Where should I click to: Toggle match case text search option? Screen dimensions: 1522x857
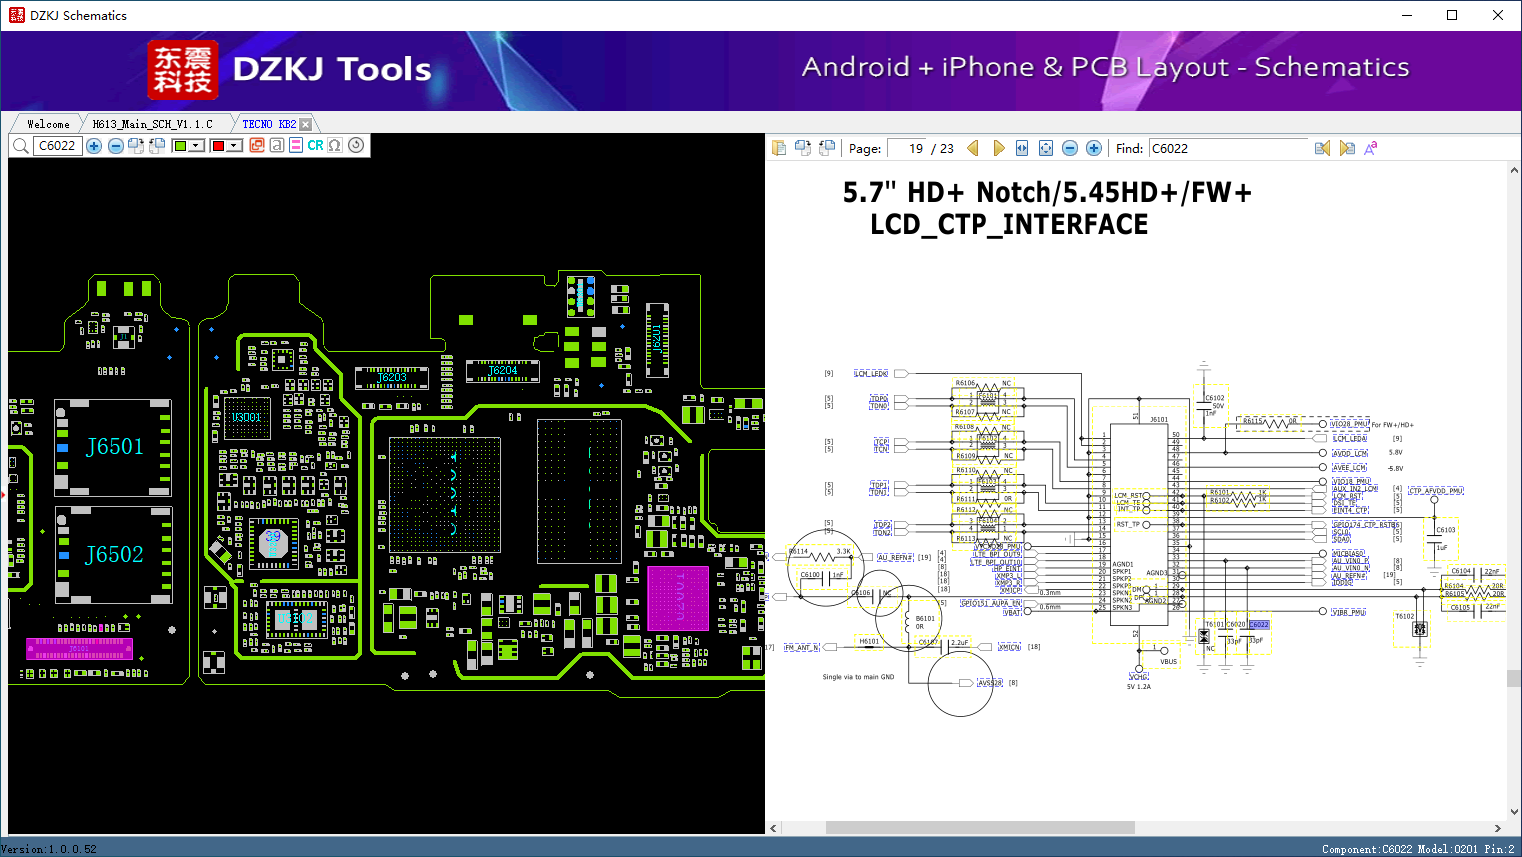[x=1371, y=148]
